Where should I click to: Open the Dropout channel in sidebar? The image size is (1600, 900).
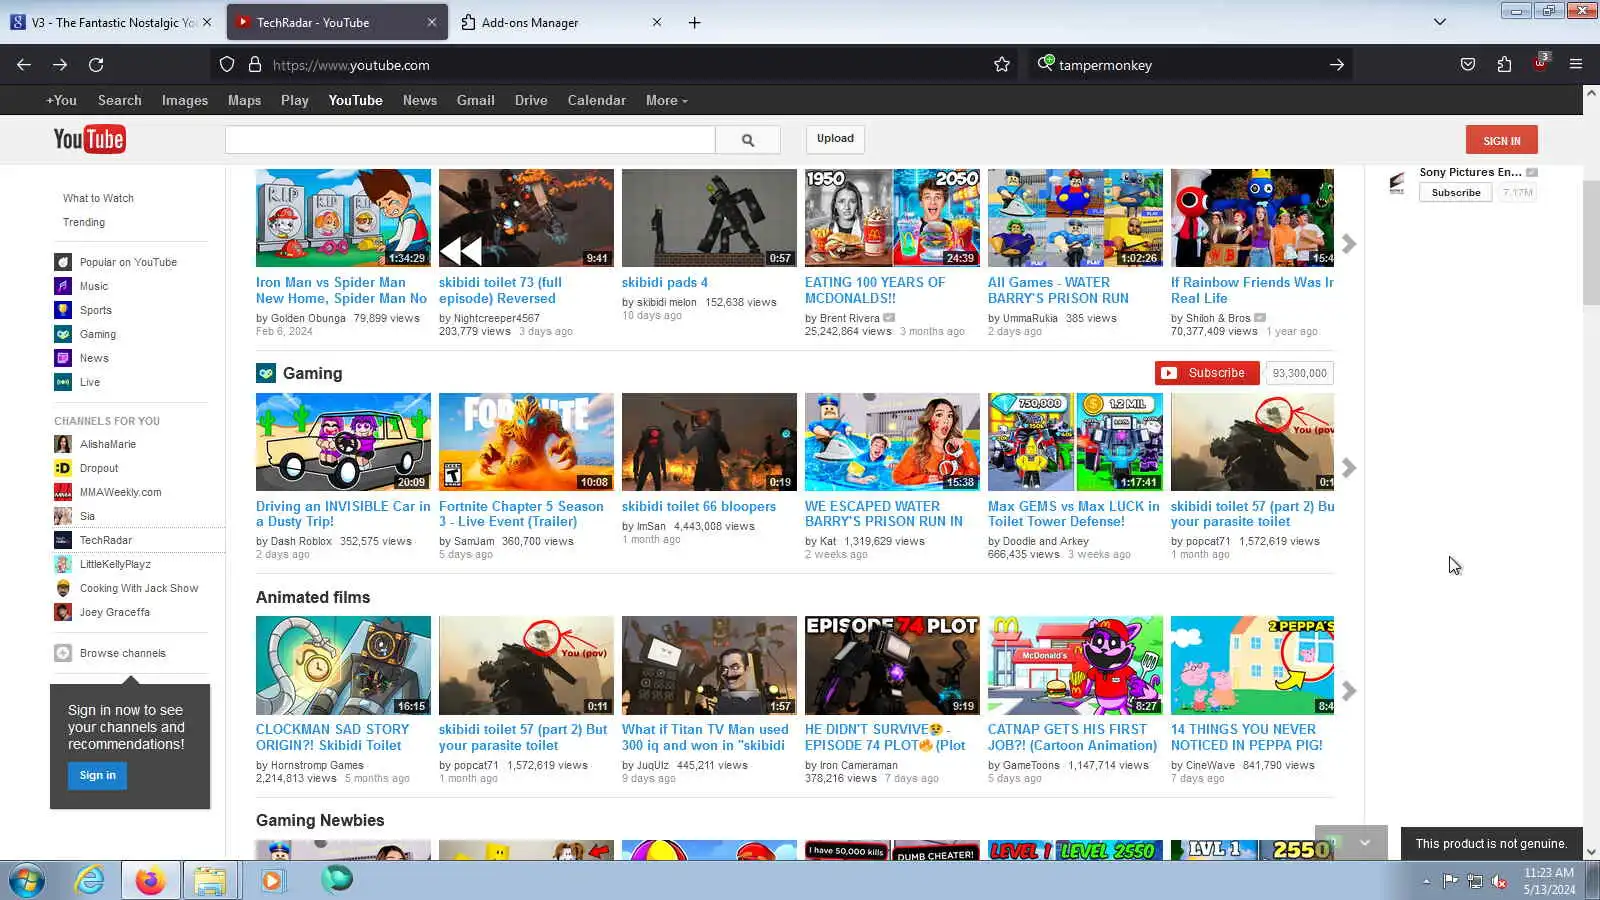99,468
